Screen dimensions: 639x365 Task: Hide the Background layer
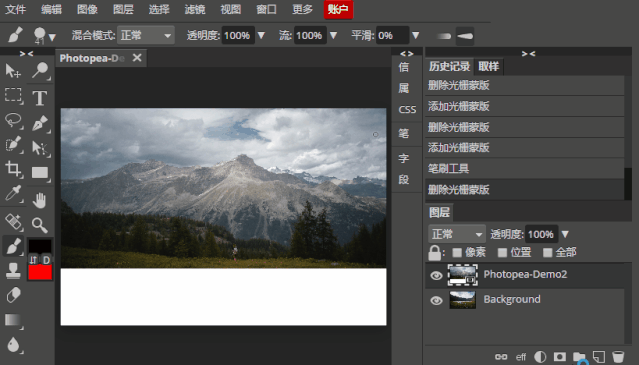pos(436,301)
